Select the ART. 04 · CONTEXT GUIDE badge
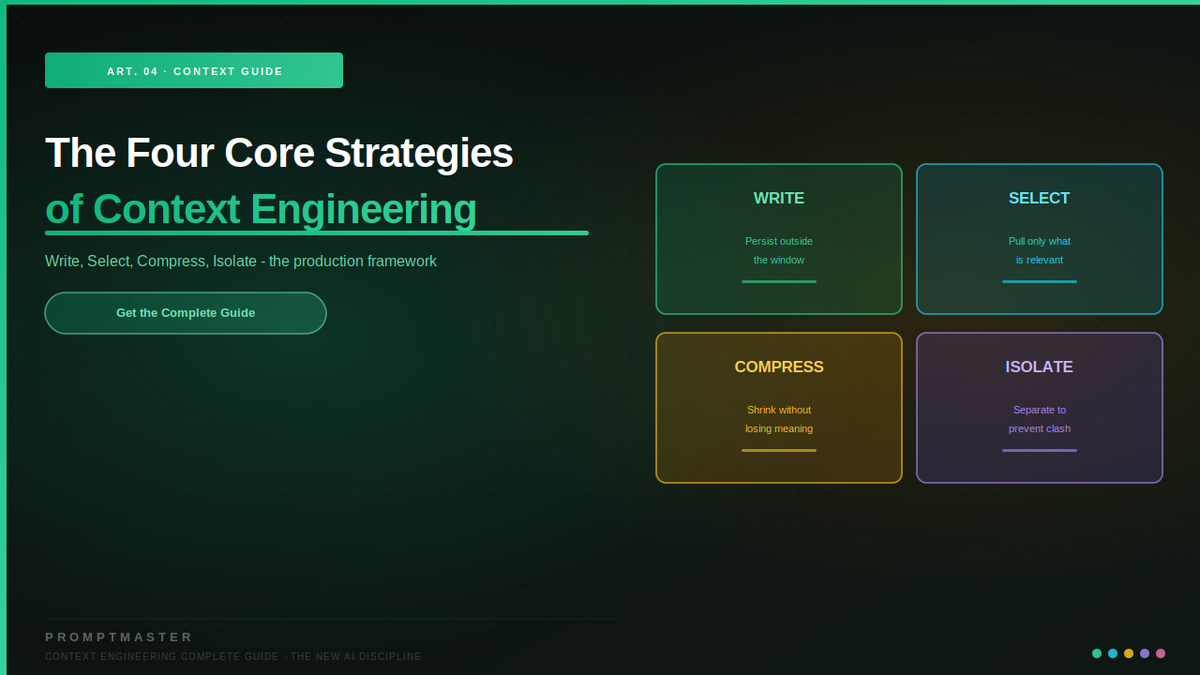 click(194, 71)
